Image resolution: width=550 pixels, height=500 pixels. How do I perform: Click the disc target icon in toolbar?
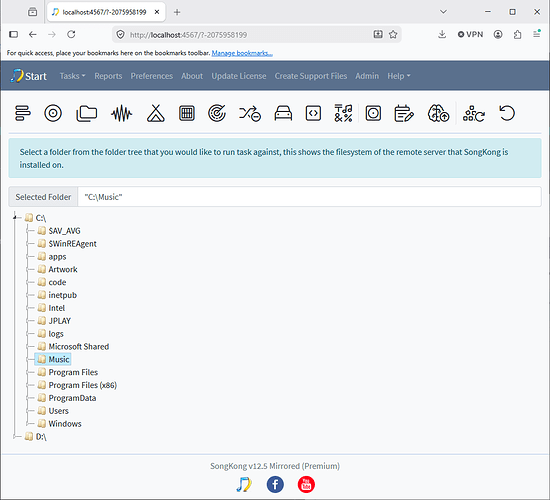tap(53, 113)
